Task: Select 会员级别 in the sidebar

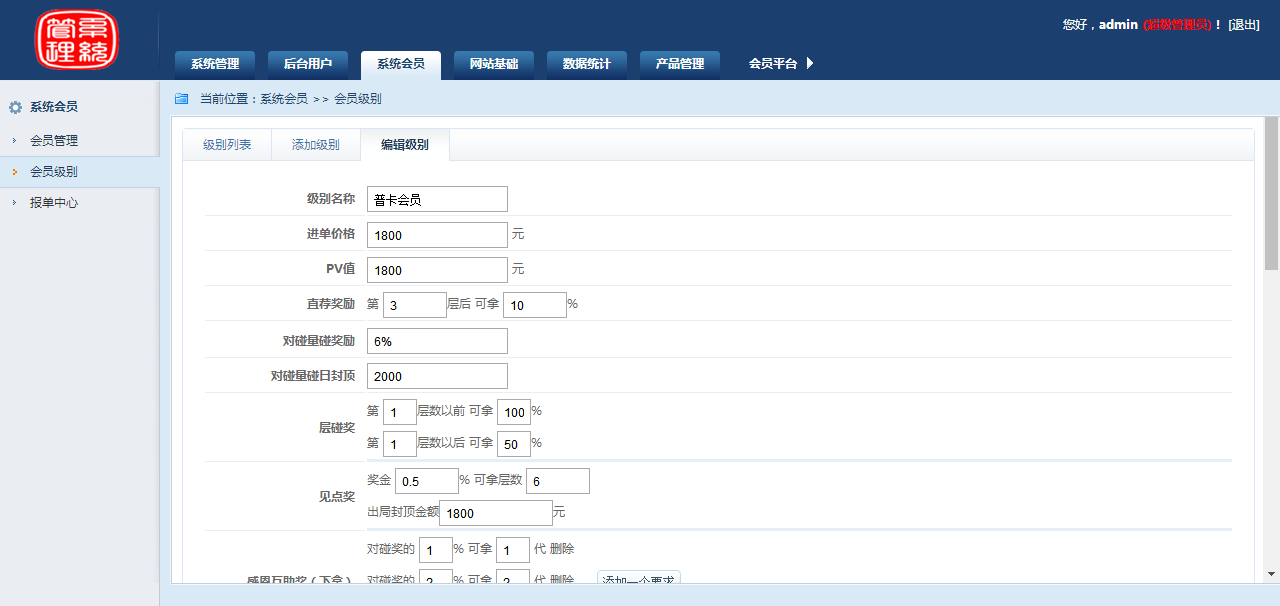Action: 54,172
